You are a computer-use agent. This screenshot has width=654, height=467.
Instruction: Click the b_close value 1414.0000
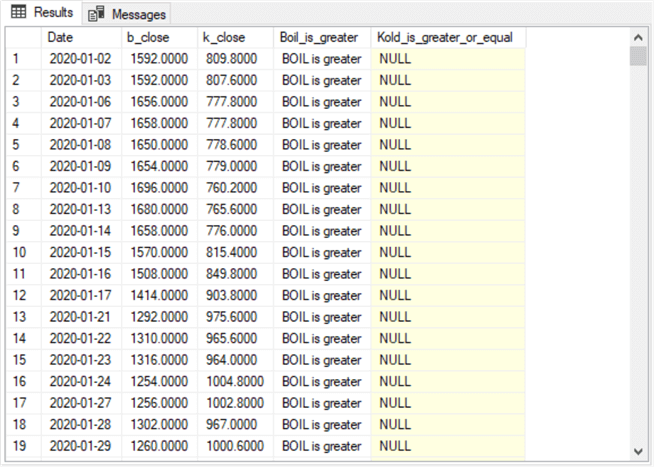pyautogui.click(x=159, y=295)
